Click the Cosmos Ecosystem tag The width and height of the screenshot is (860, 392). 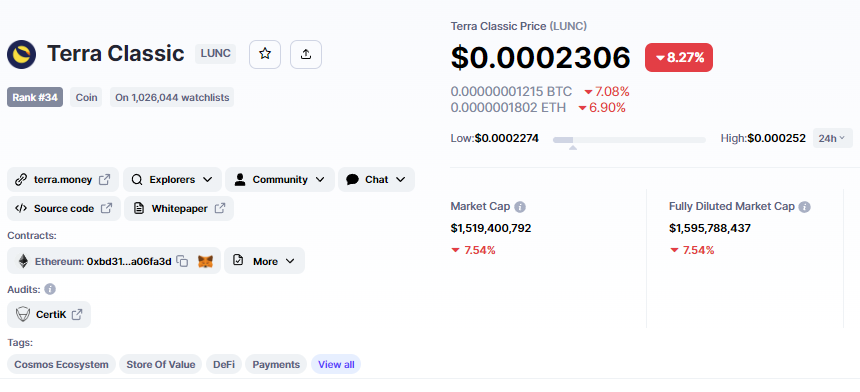click(61, 365)
